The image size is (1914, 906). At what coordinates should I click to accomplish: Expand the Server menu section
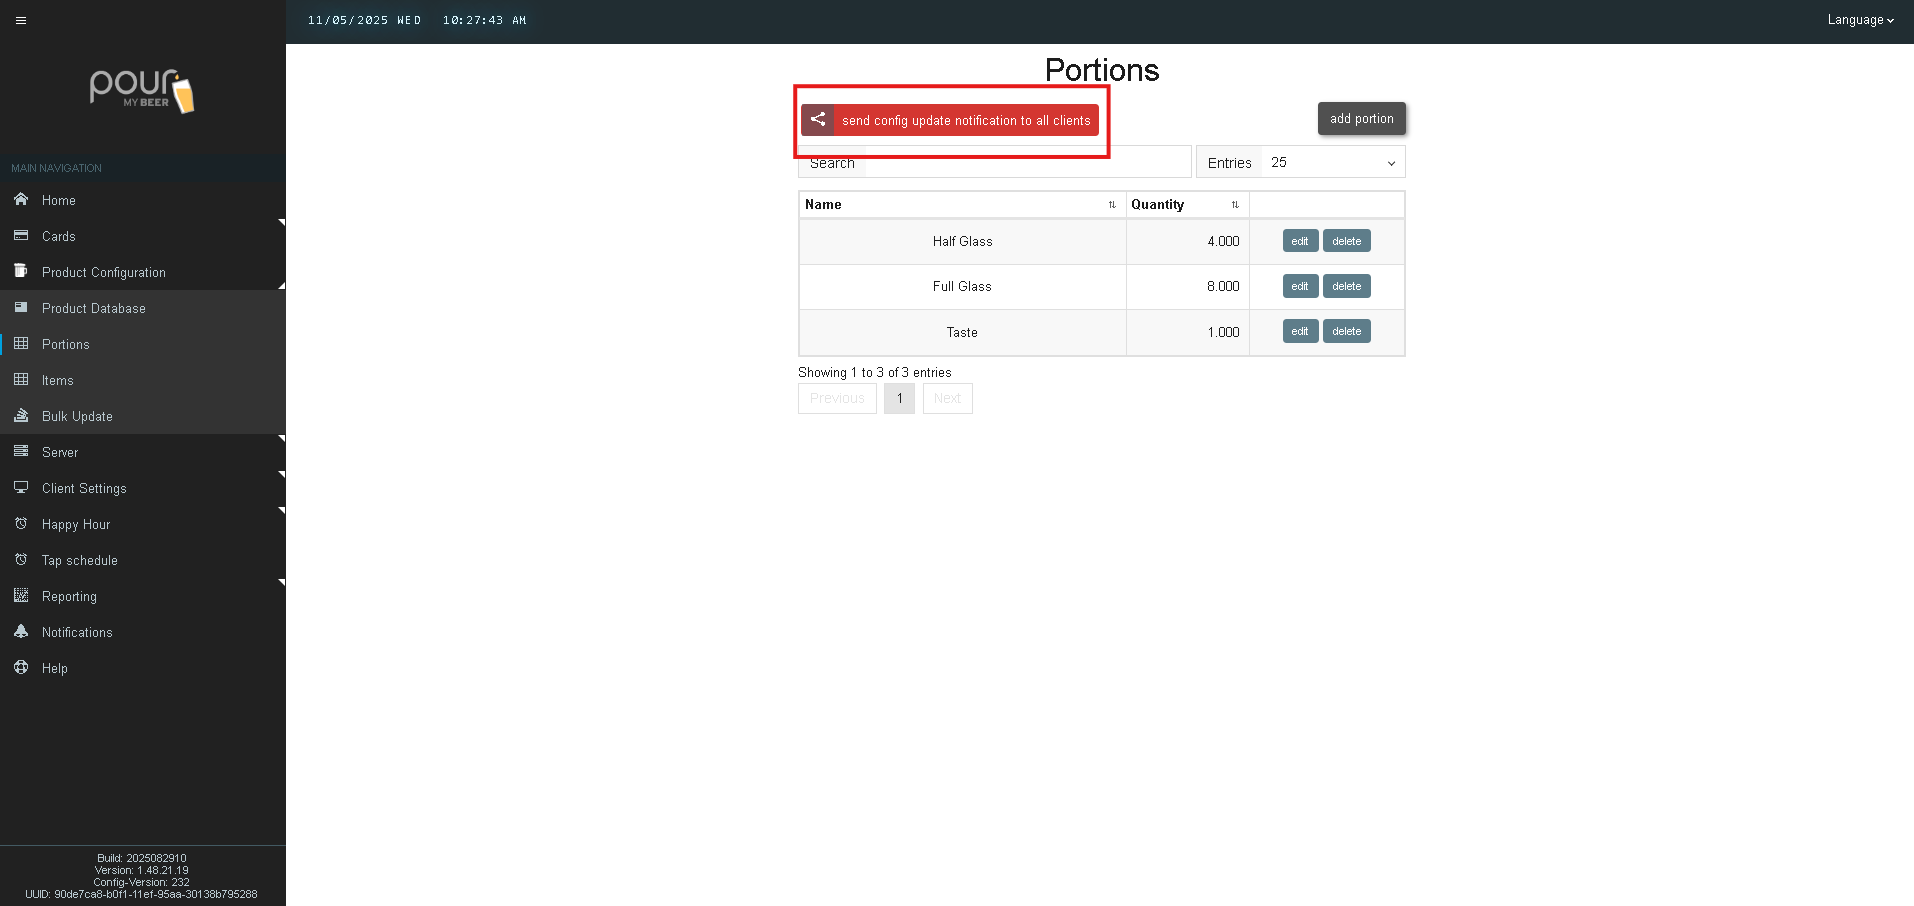click(60, 452)
